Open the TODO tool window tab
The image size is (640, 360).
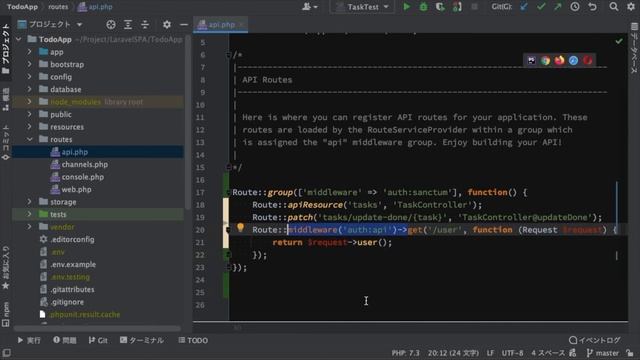pos(193,340)
